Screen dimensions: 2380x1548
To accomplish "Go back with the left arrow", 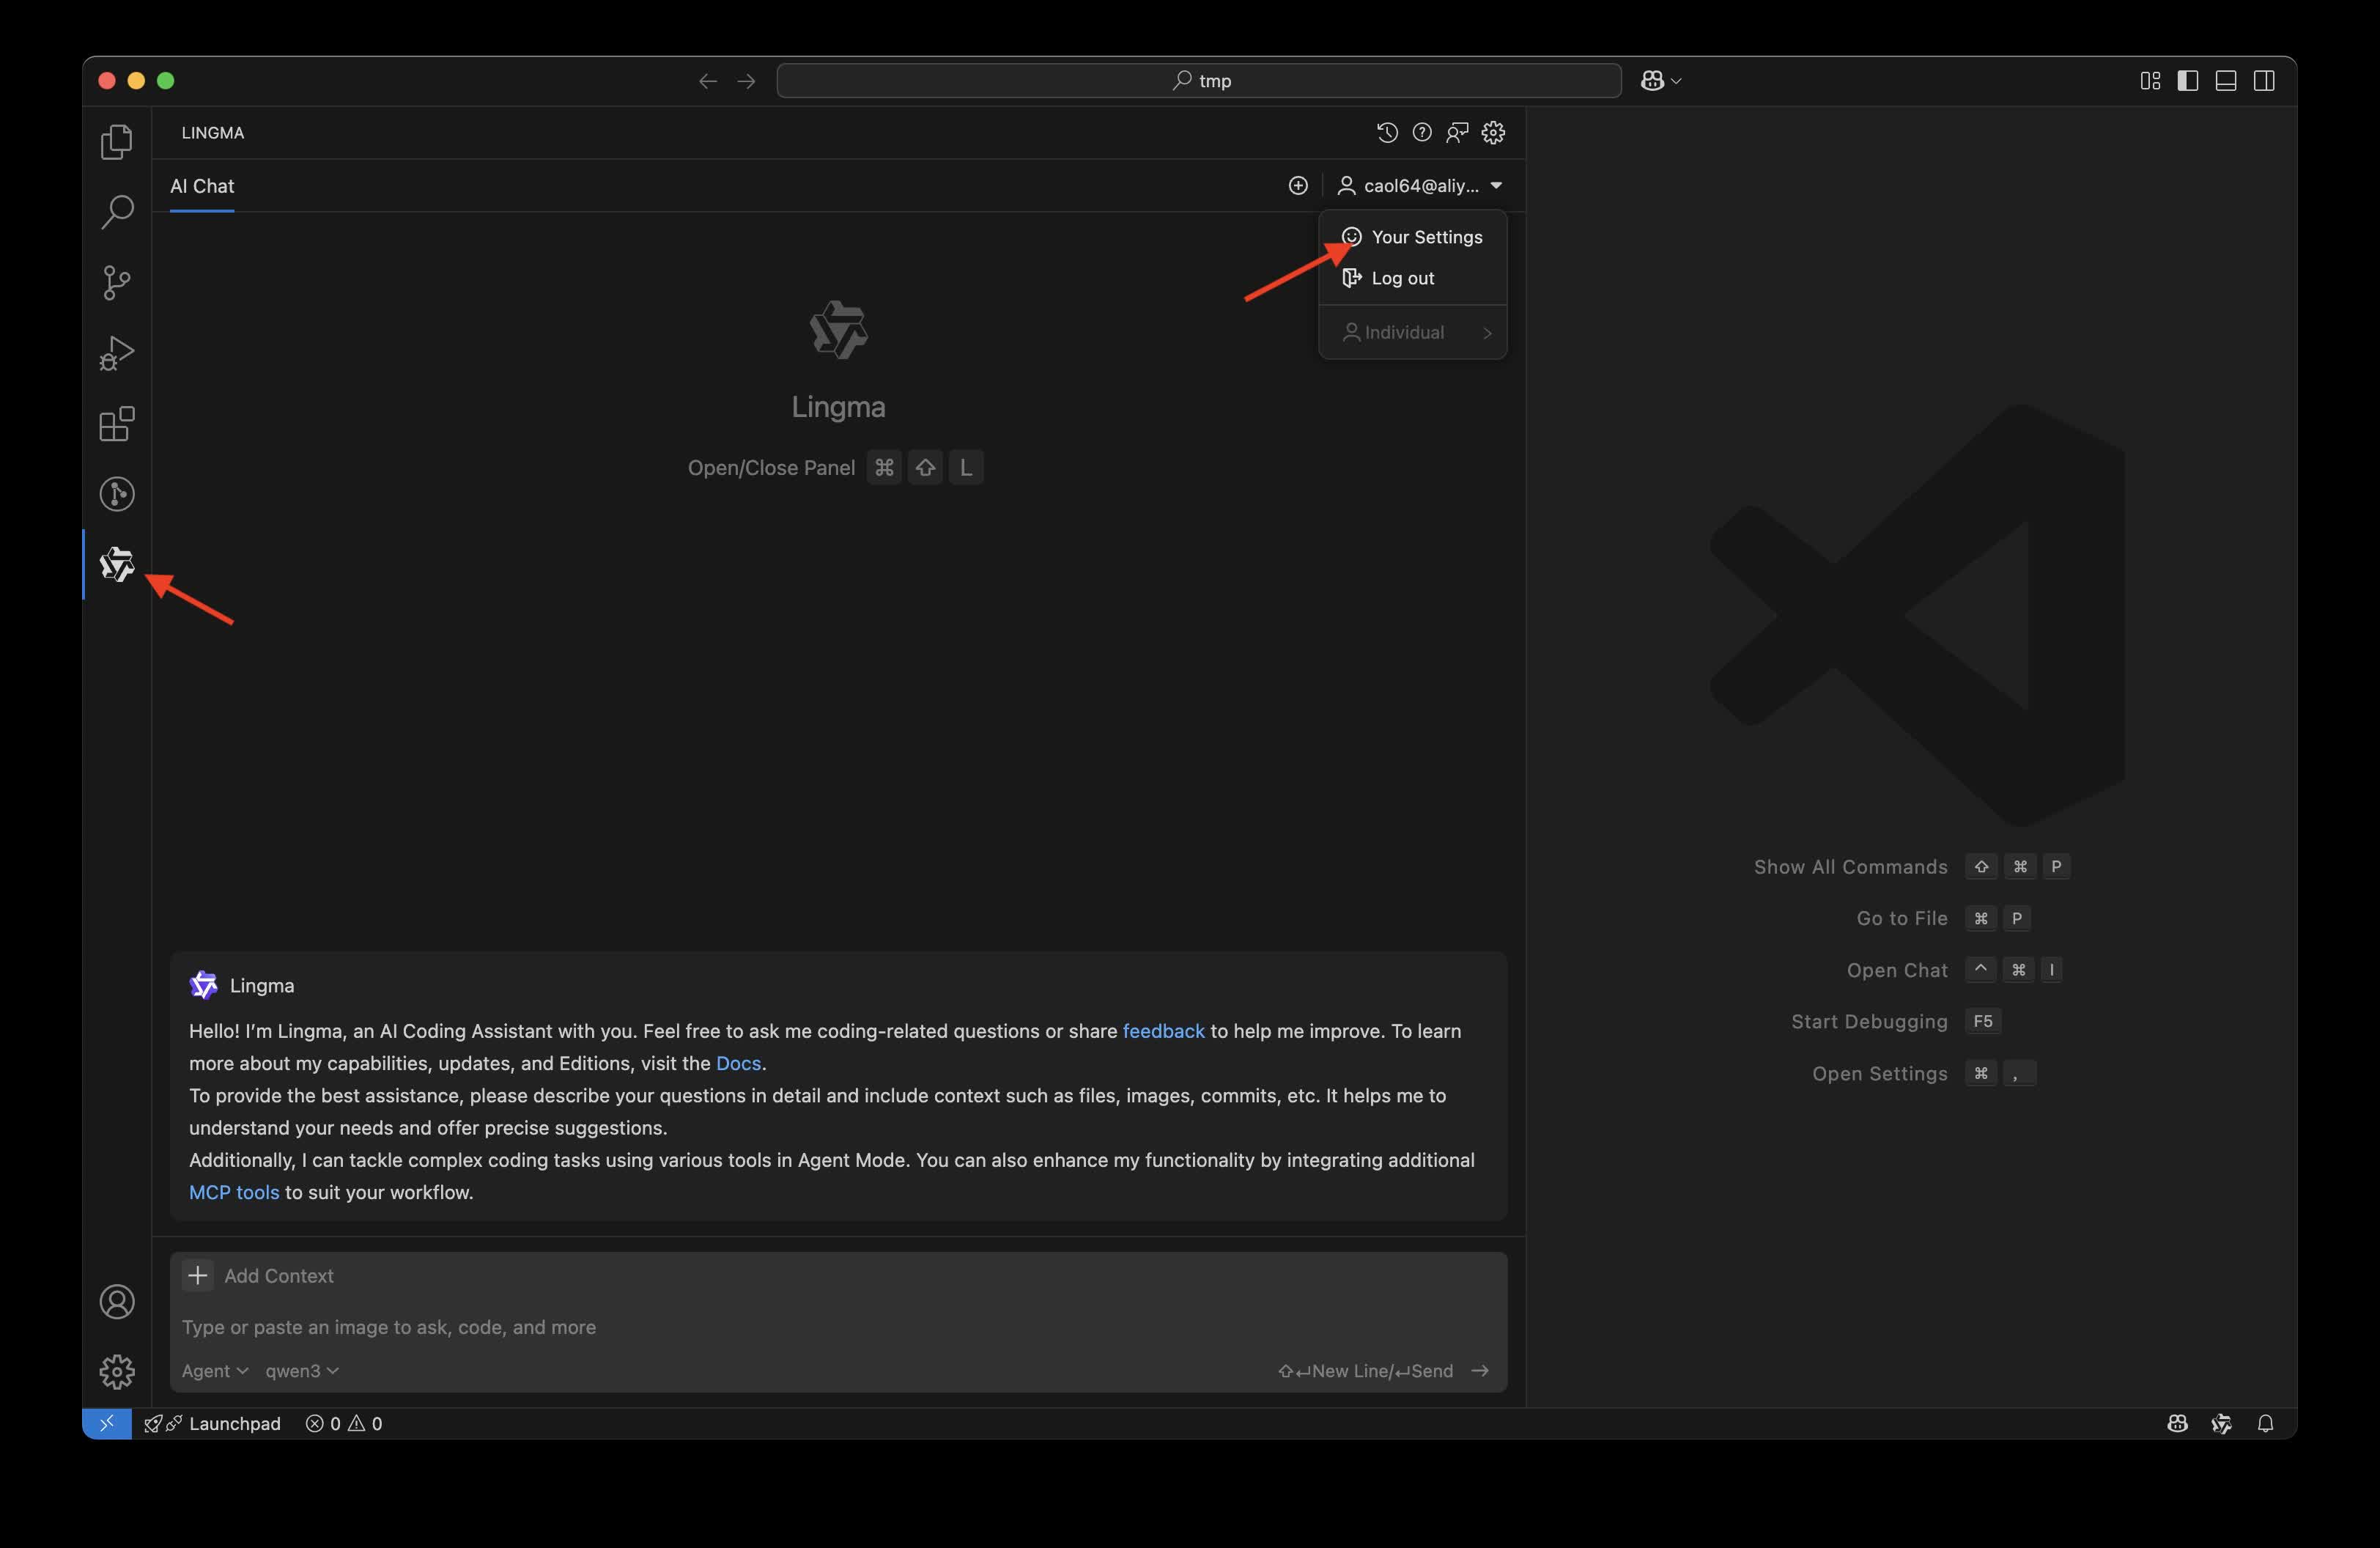I will coord(708,81).
